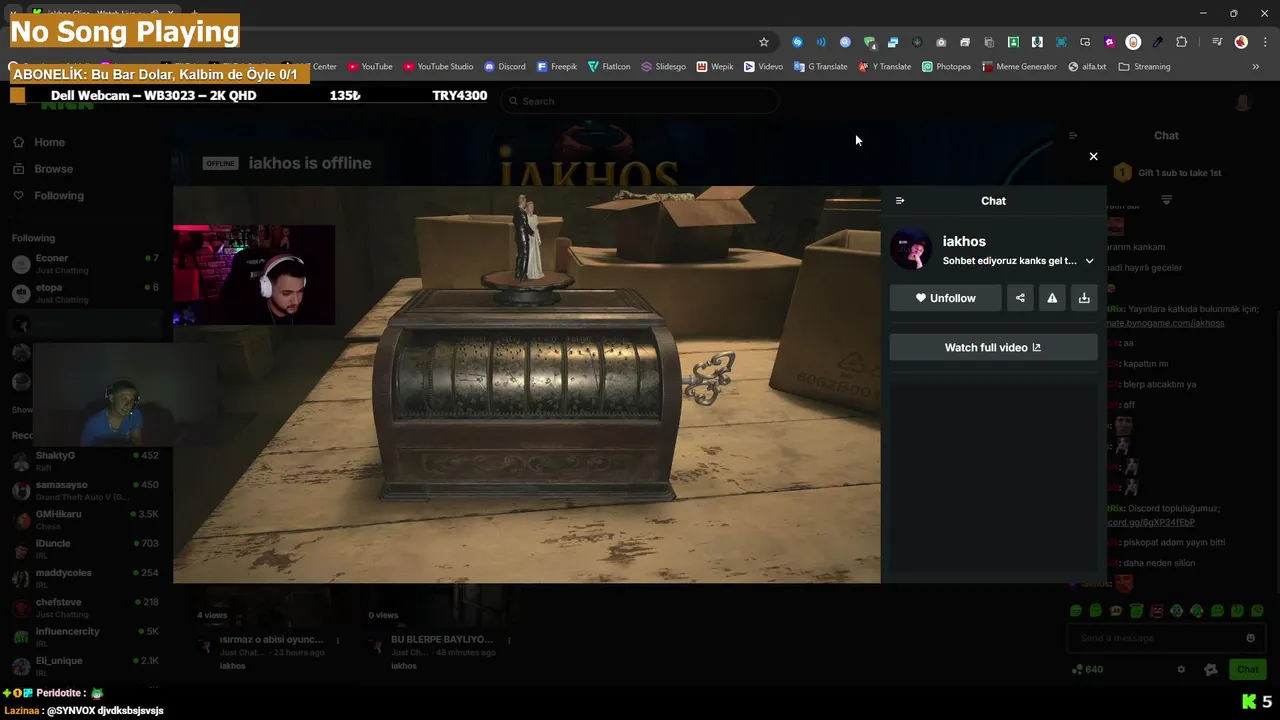
Task: Report the clip via warning triangle icon
Action: [x=1052, y=298]
